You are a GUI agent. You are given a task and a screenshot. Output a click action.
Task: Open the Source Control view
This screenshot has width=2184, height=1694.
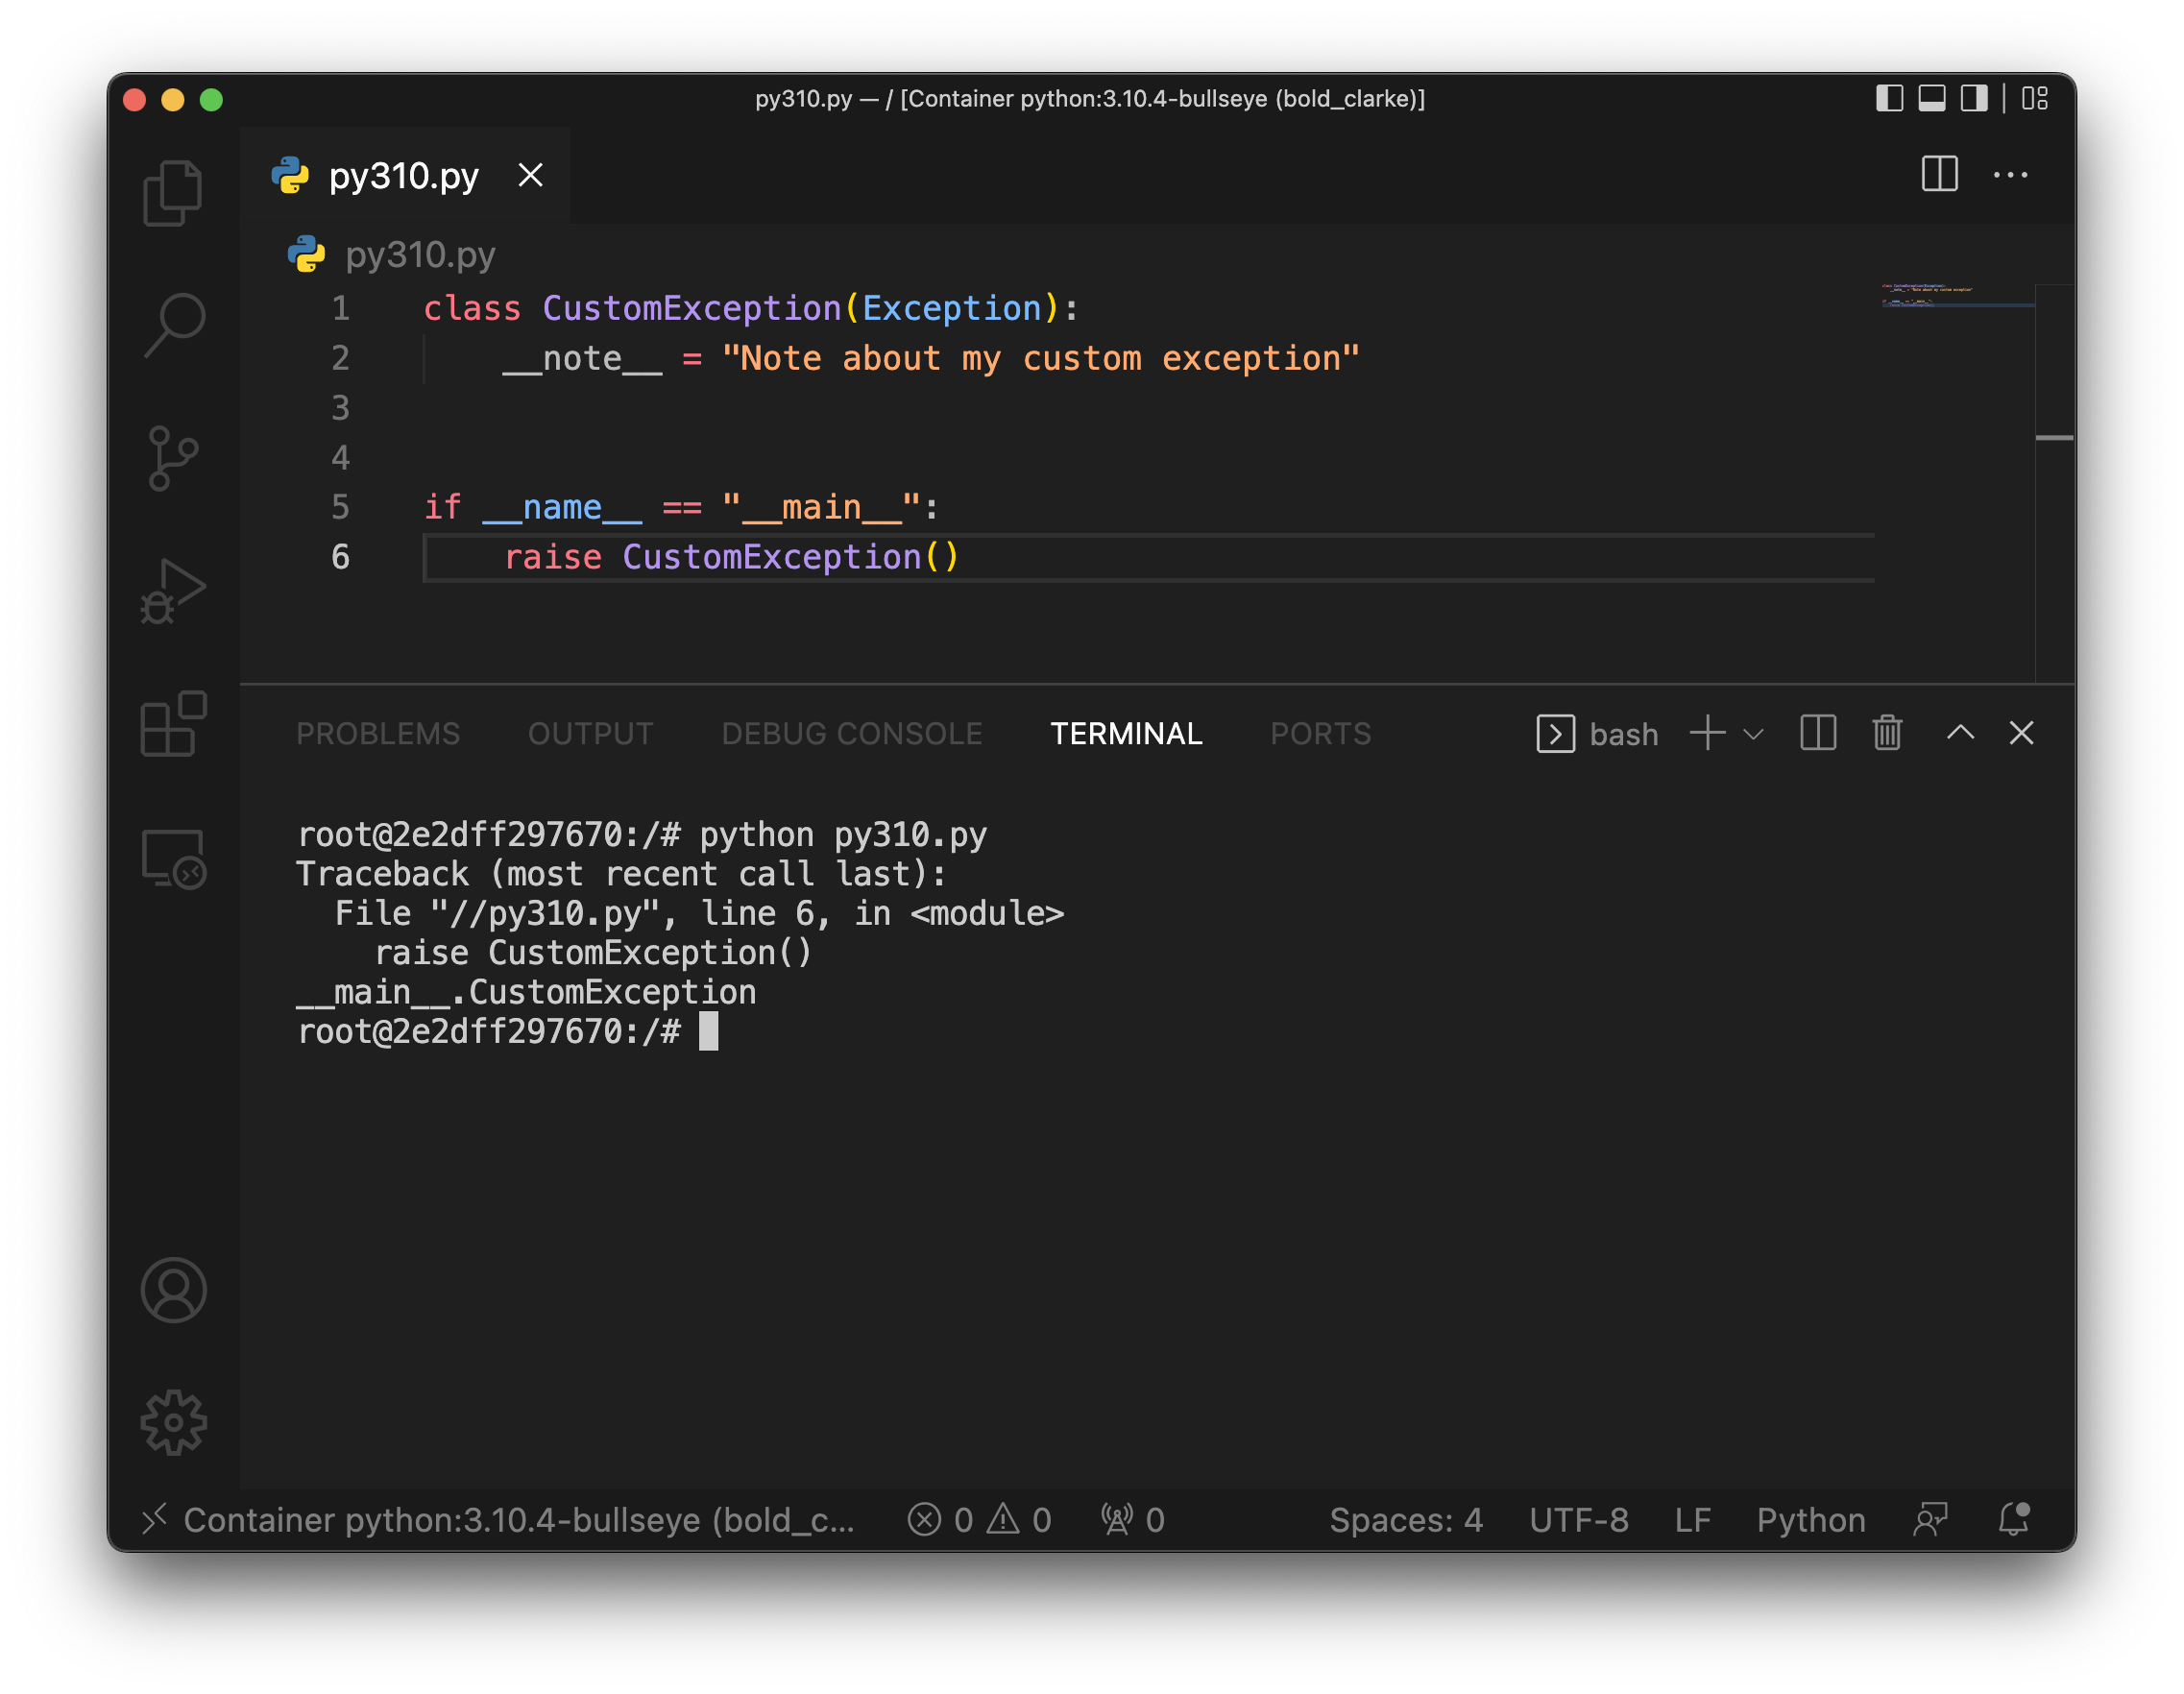[173, 458]
